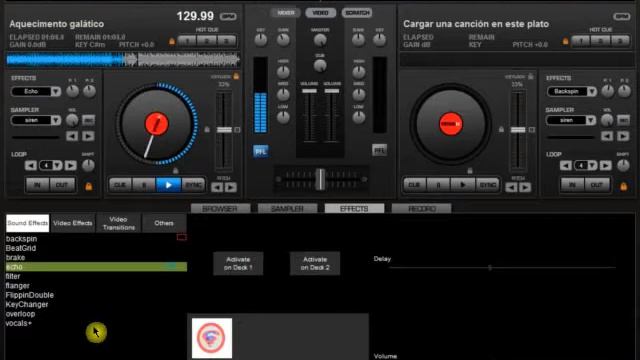
Task: Toggle the hot cue lock on deck 1
Action: [x=172, y=41]
